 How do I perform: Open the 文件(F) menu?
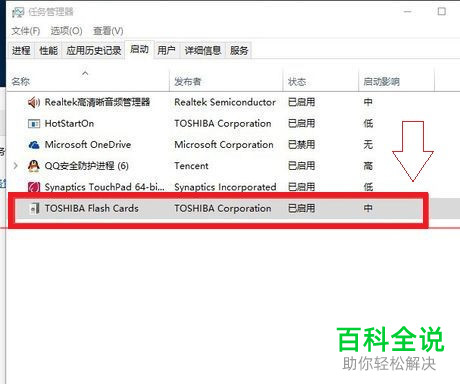[26, 31]
